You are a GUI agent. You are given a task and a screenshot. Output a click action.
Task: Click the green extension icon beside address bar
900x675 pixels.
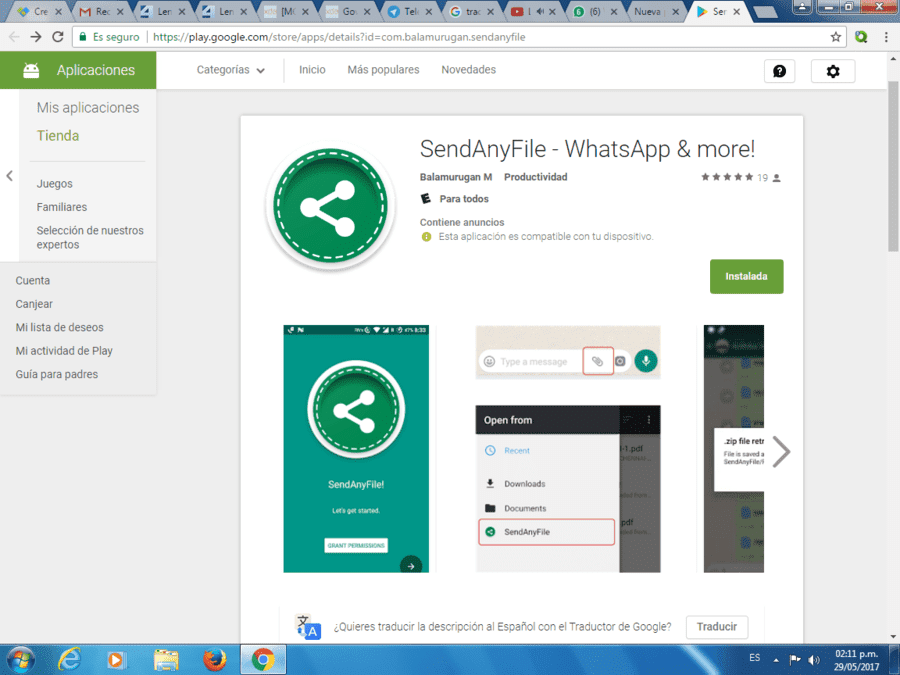tap(860, 37)
